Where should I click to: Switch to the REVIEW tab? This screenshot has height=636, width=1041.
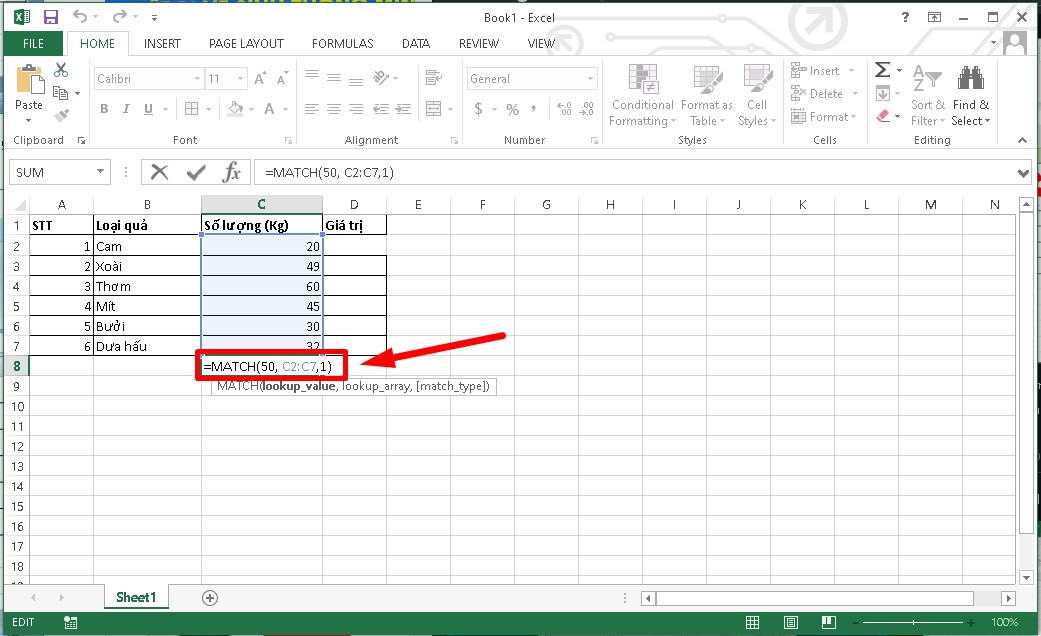[x=479, y=44]
